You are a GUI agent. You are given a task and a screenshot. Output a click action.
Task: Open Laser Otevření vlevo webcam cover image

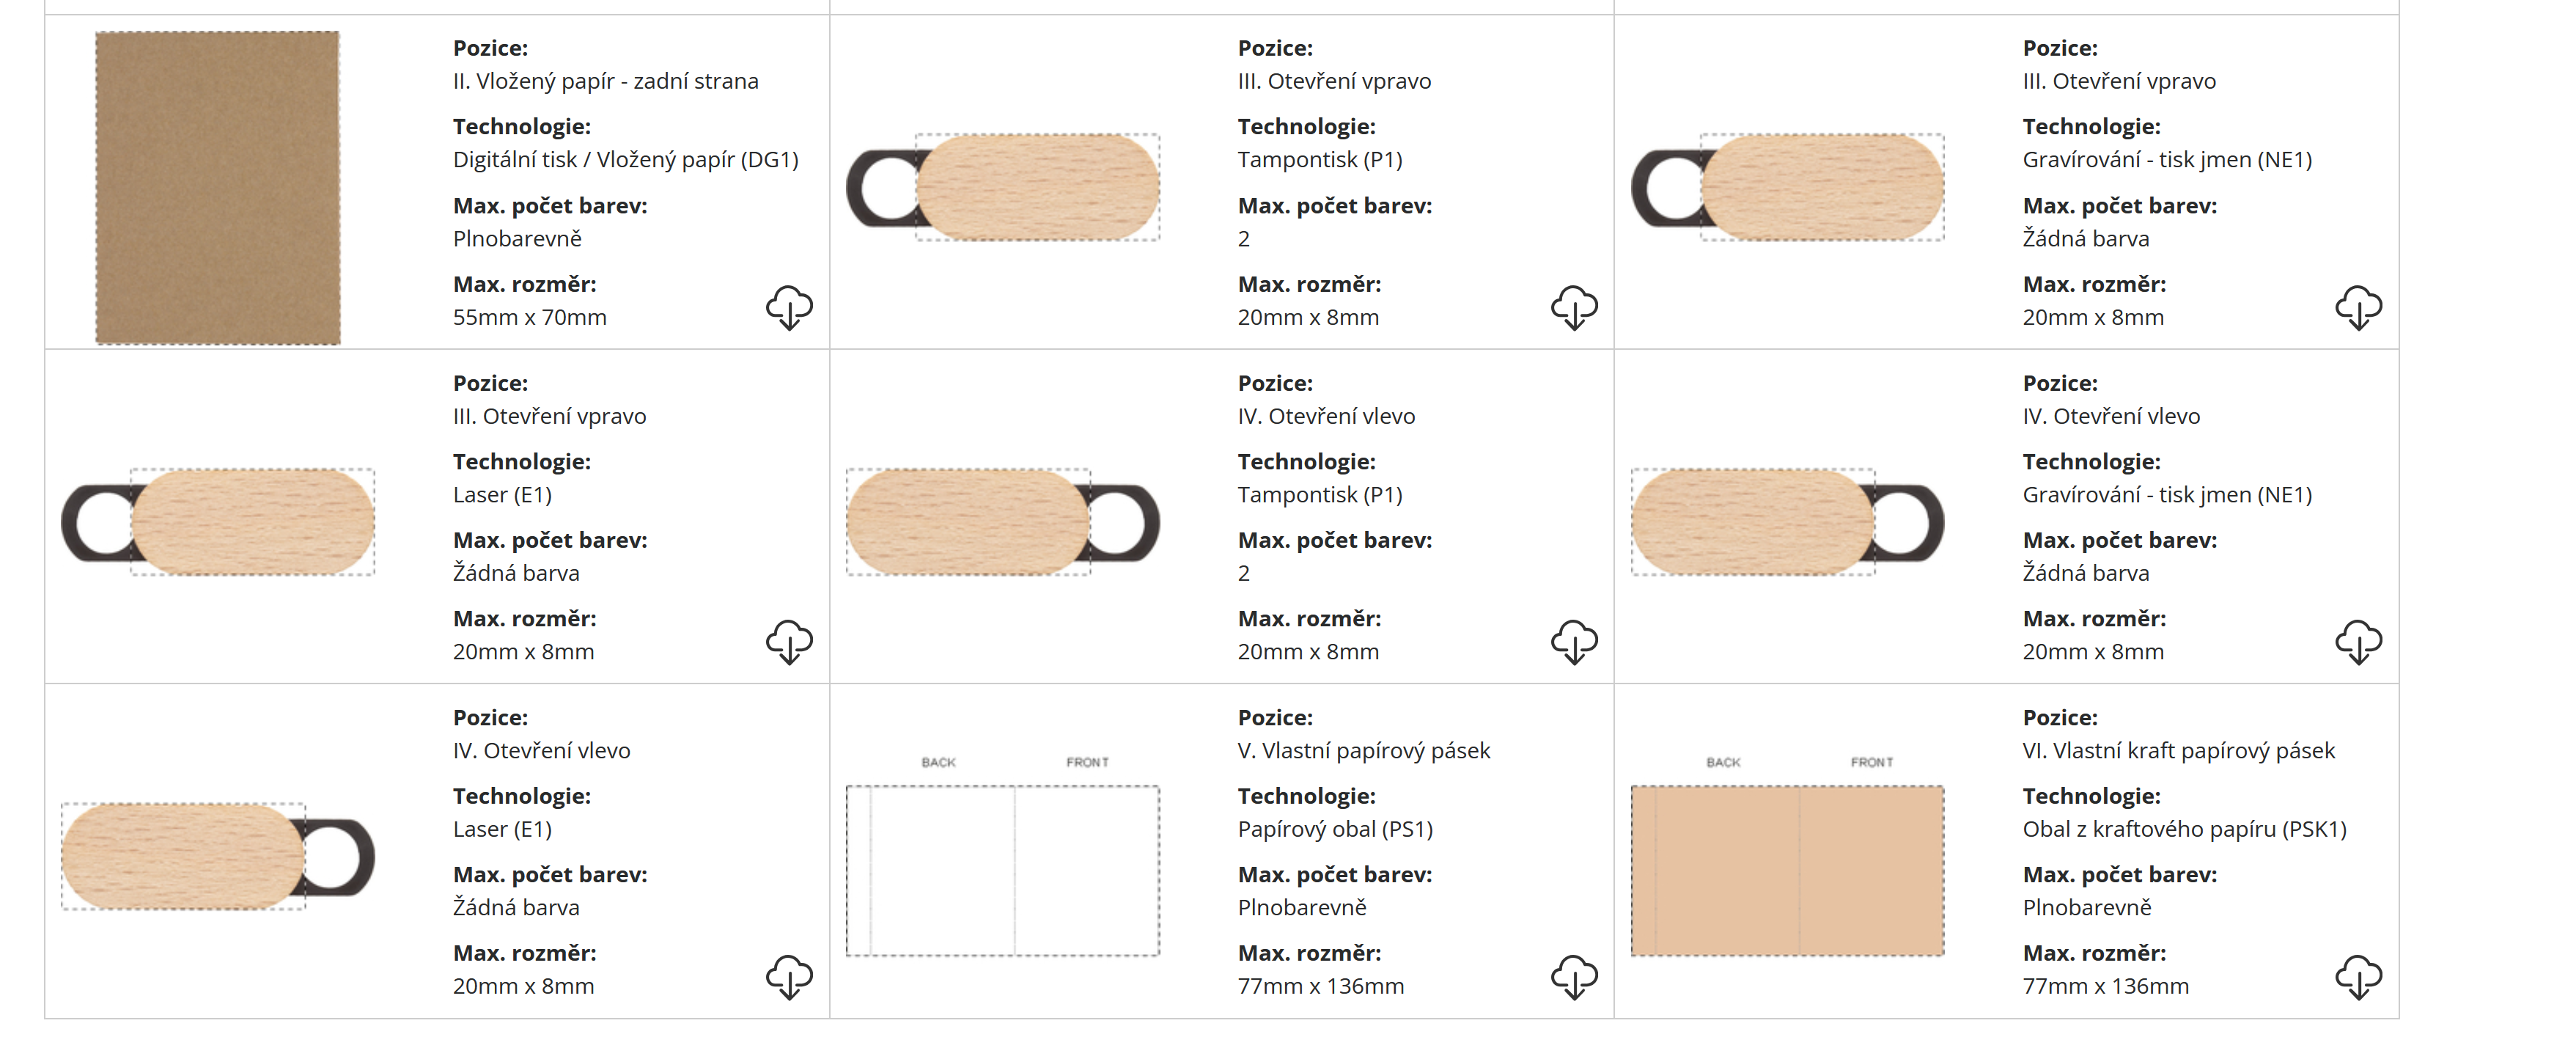218,857
